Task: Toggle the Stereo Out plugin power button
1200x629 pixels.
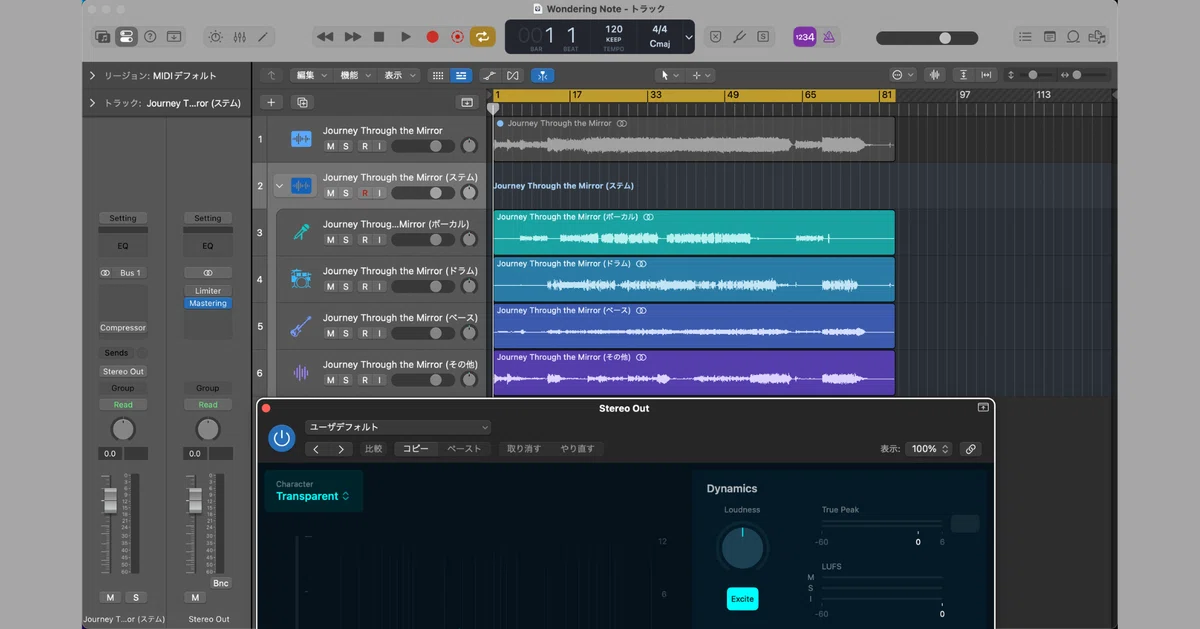Action: 282,438
